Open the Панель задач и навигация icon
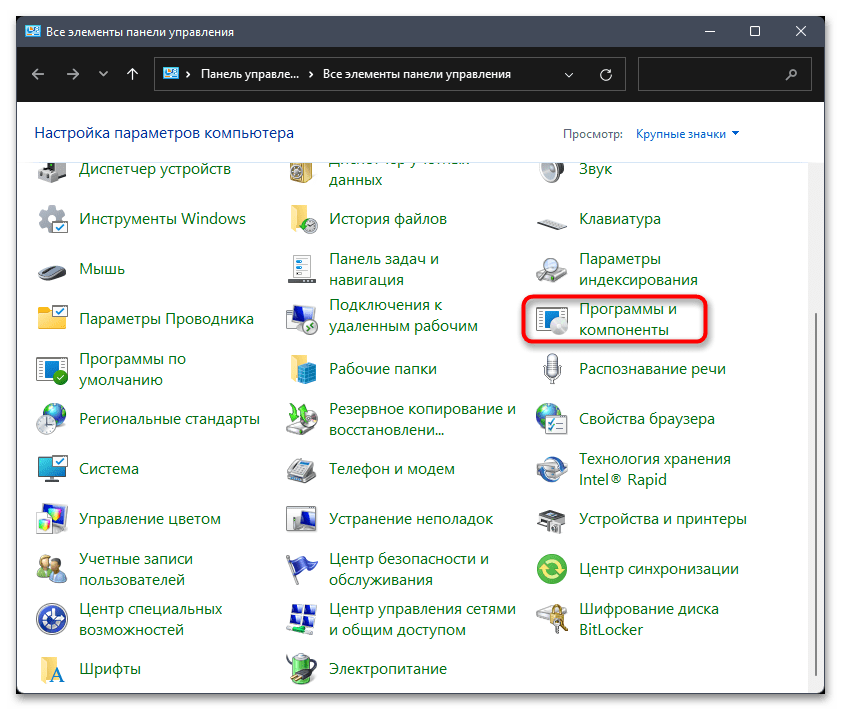The height and width of the screenshot is (710, 841). (x=302, y=269)
